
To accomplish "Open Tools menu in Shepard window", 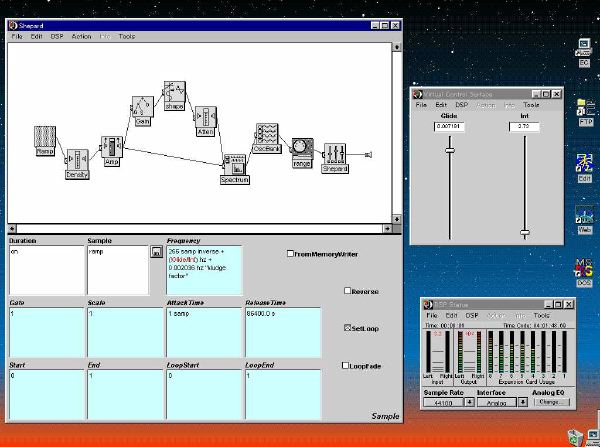I will pyautogui.click(x=127, y=36).
